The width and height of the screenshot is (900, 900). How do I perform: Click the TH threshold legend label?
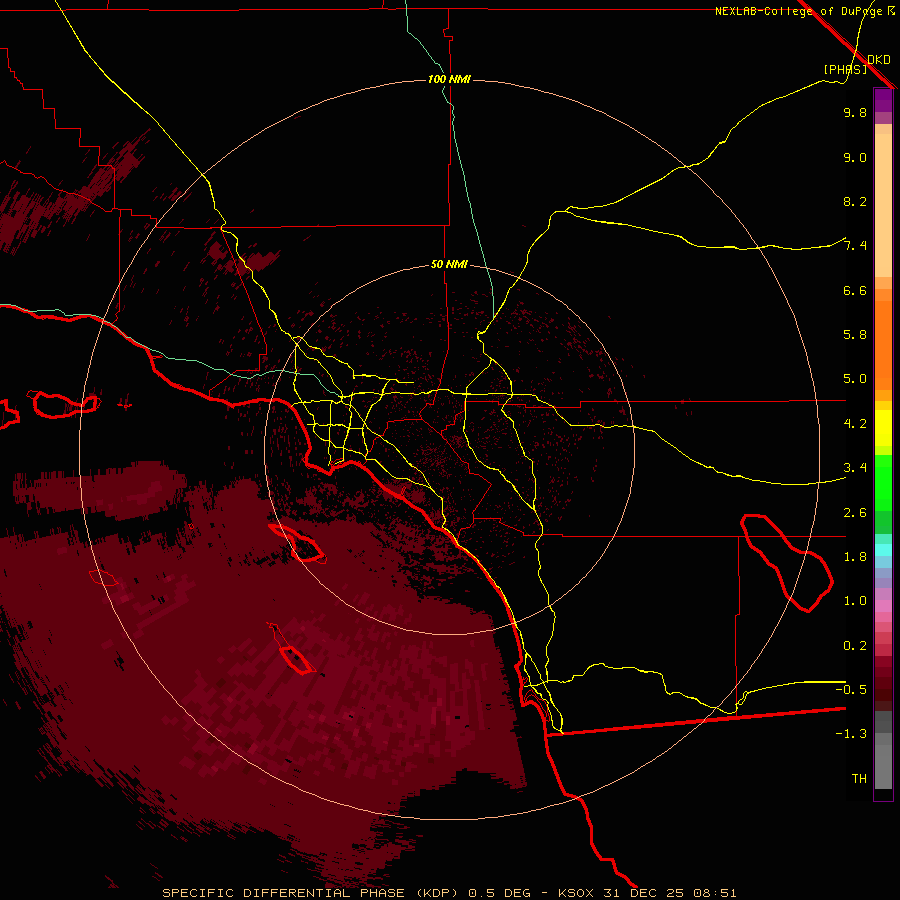coord(859,779)
